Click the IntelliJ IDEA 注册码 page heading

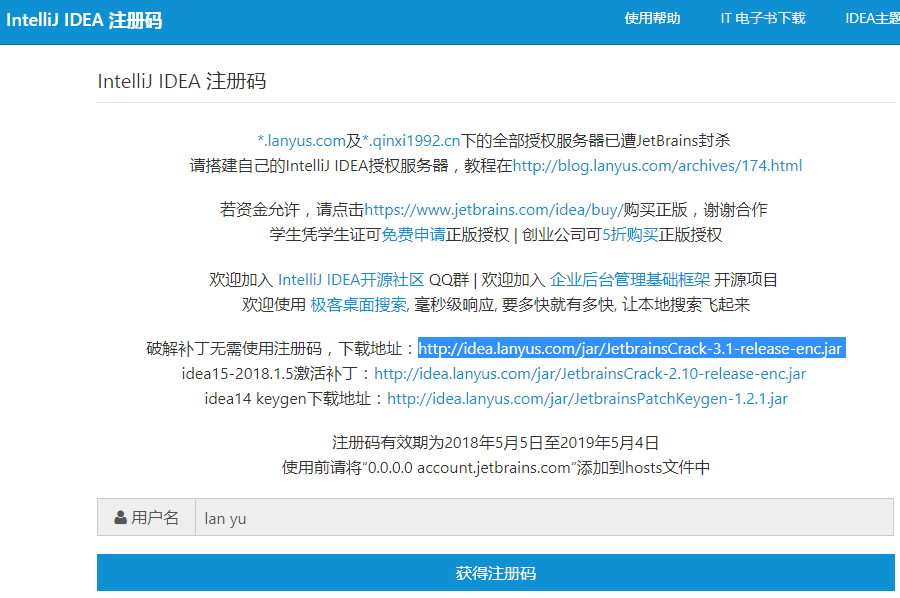[182, 81]
